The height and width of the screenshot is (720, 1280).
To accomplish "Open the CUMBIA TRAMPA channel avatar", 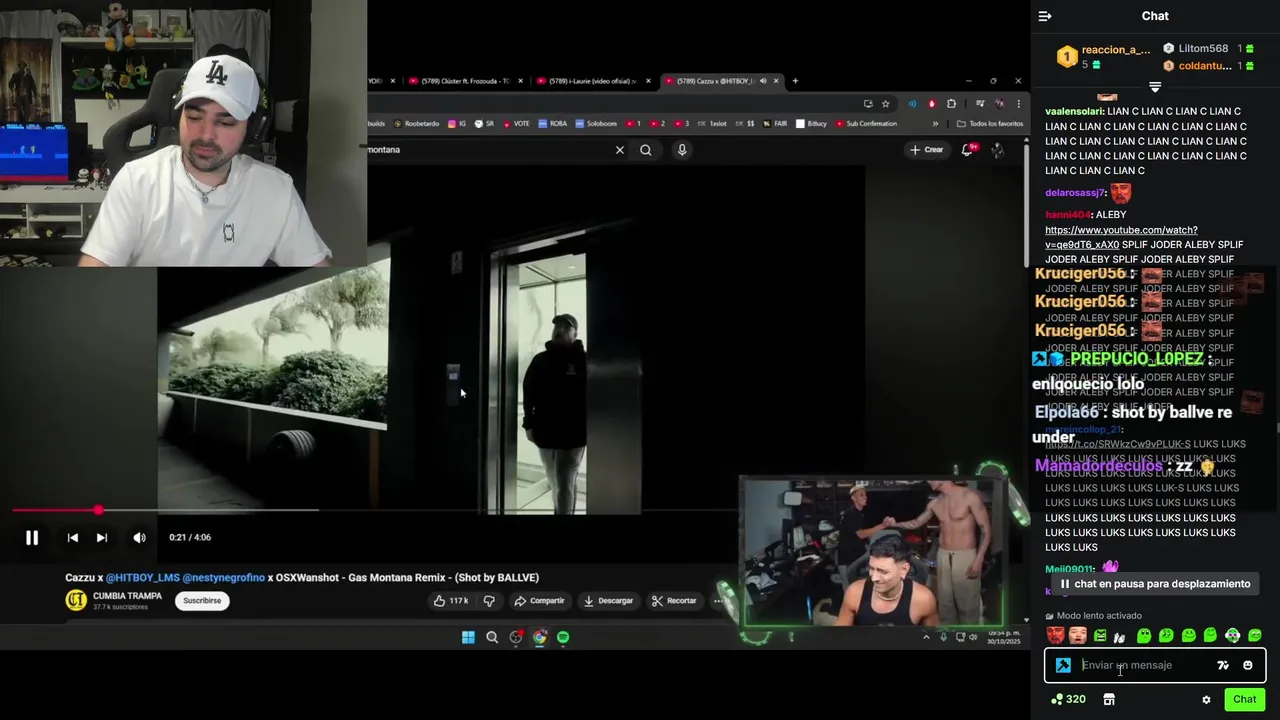I will 76,600.
